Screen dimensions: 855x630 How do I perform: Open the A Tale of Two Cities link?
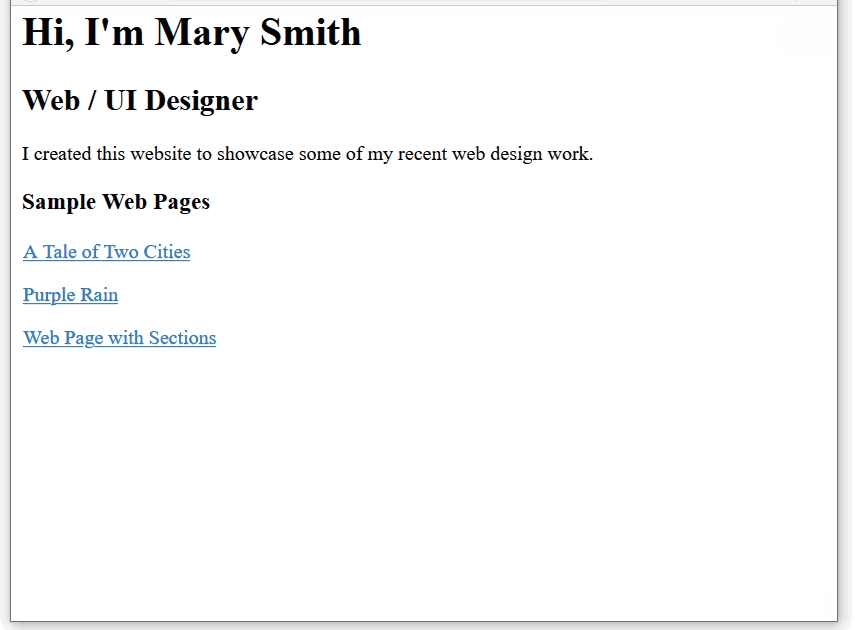[x=106, y=252]
